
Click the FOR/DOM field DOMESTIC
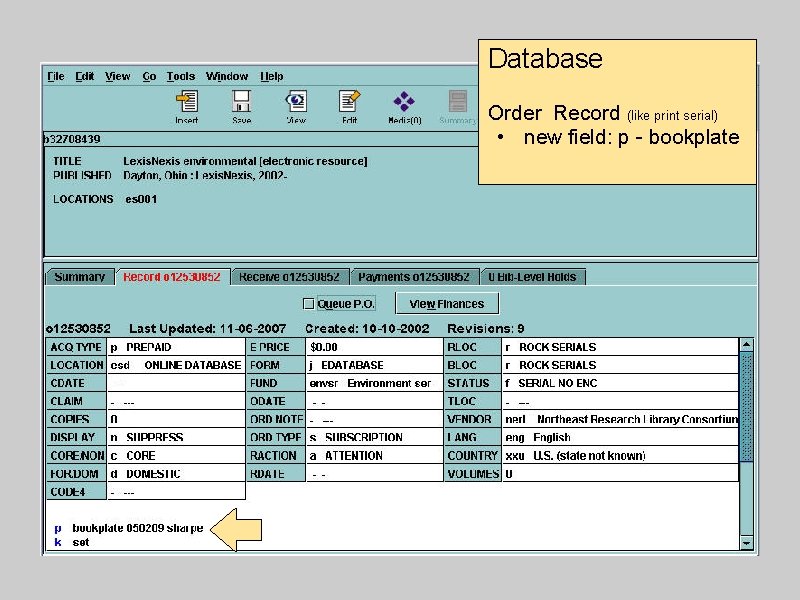click(x=176, y=474)
